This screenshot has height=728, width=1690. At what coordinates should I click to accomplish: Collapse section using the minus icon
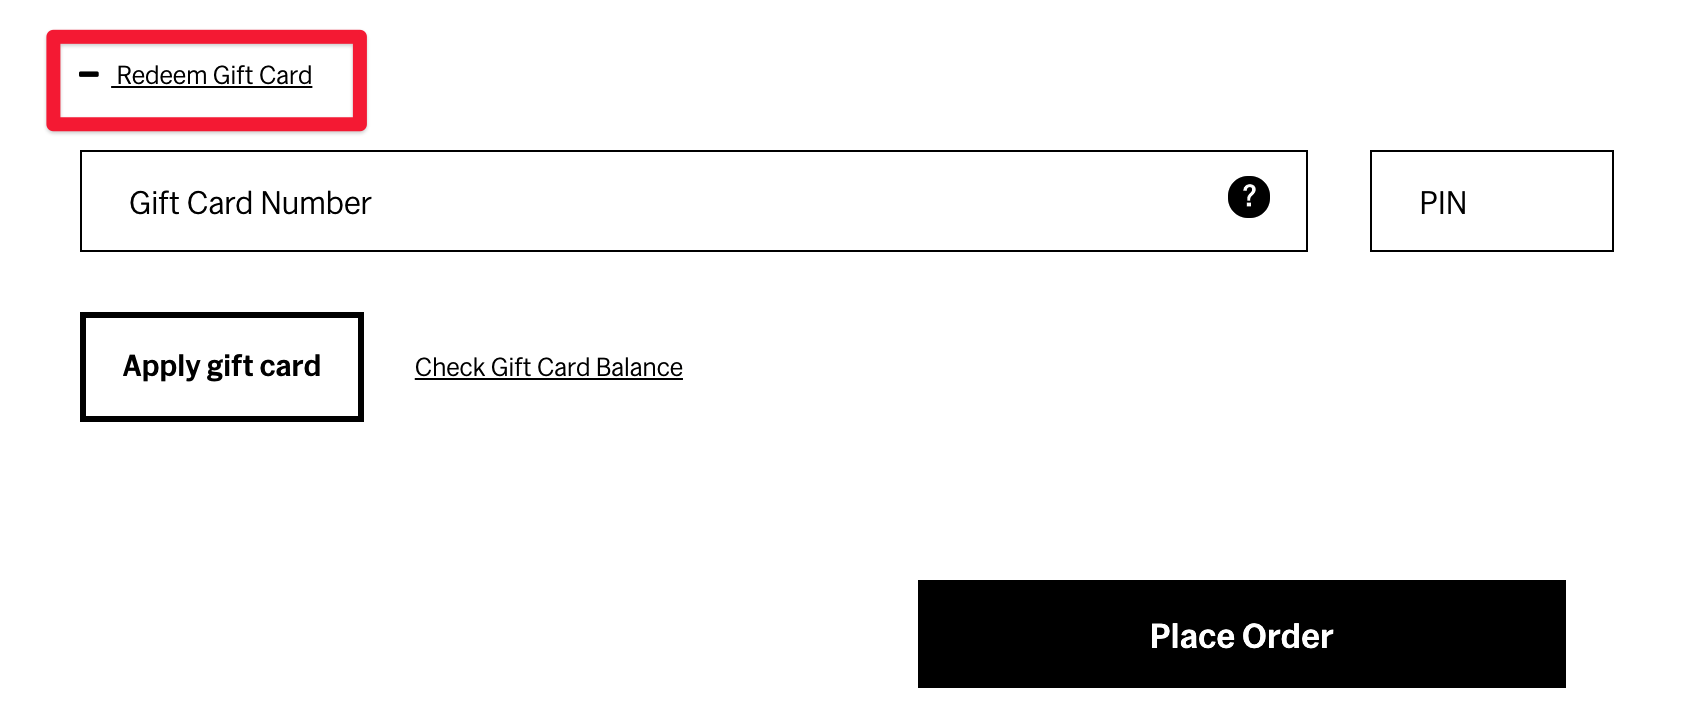89,75
